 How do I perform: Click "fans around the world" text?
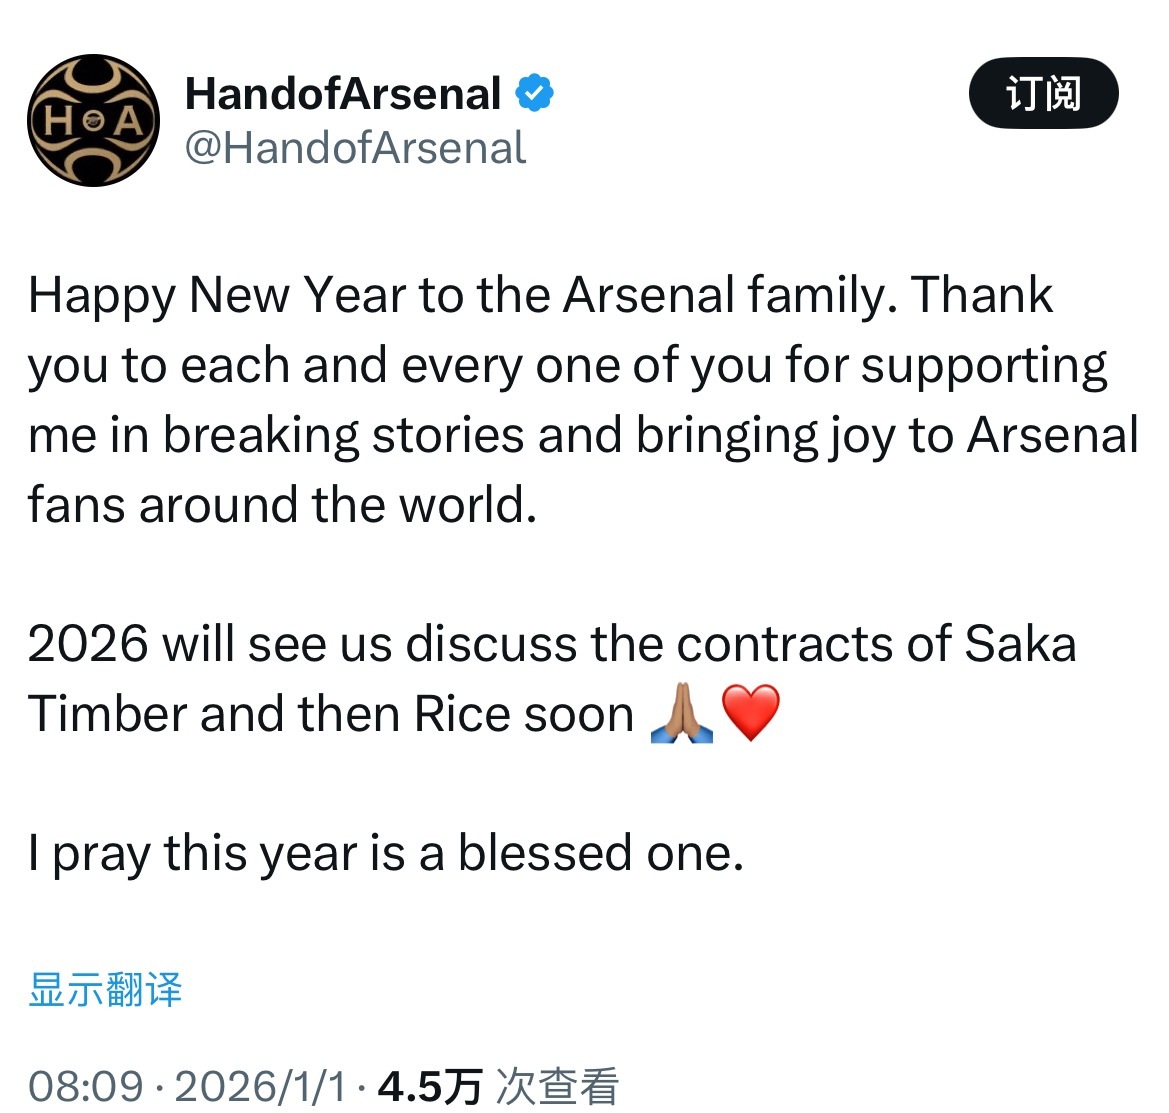pos(280,505)
